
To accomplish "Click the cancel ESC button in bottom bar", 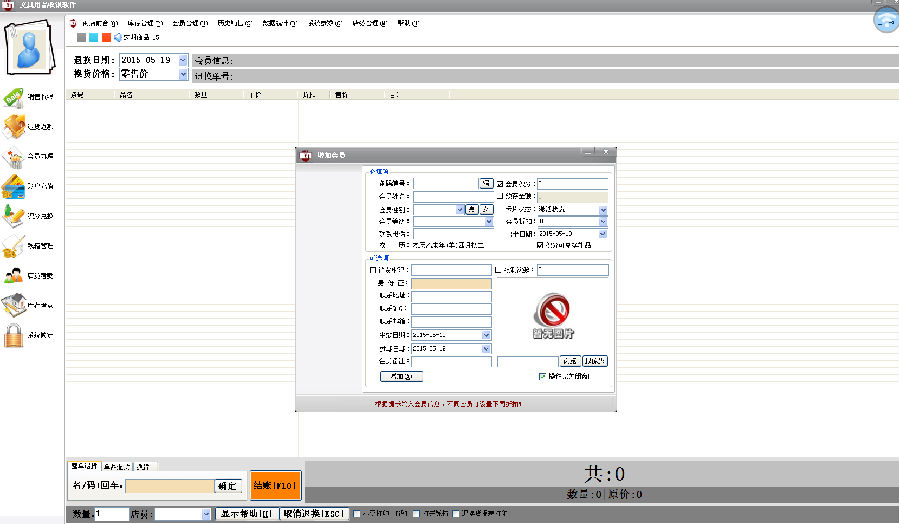I will tap(313, 514).
